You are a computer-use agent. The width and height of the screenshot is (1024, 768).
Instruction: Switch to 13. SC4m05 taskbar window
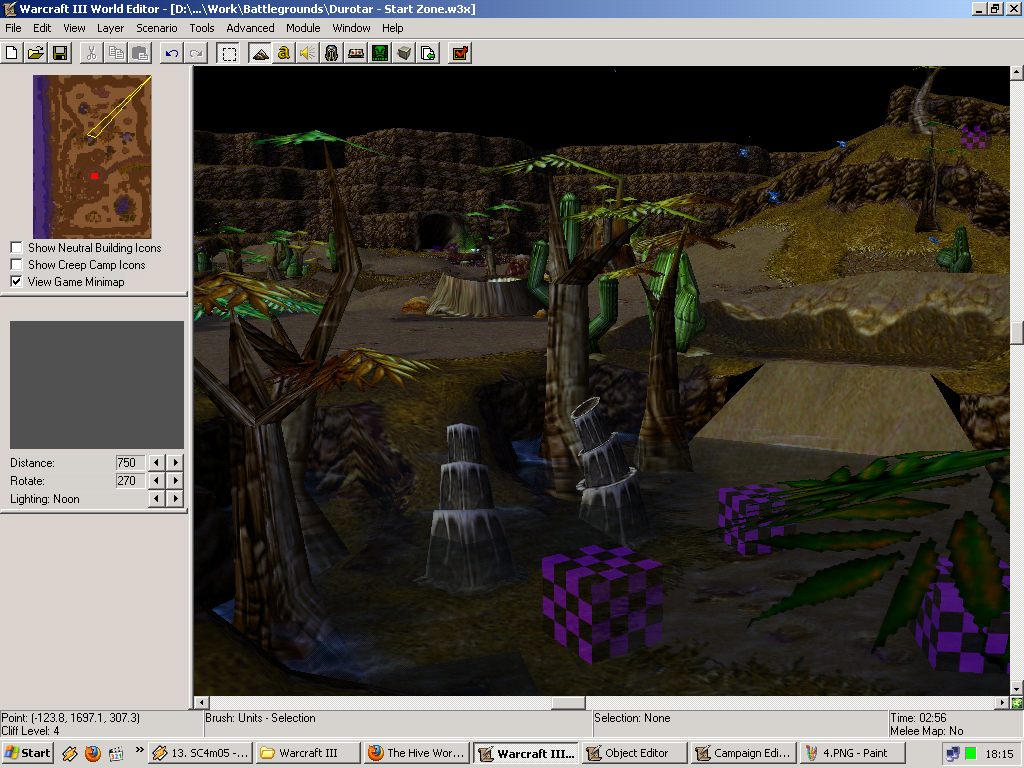[x=200, y=753]
